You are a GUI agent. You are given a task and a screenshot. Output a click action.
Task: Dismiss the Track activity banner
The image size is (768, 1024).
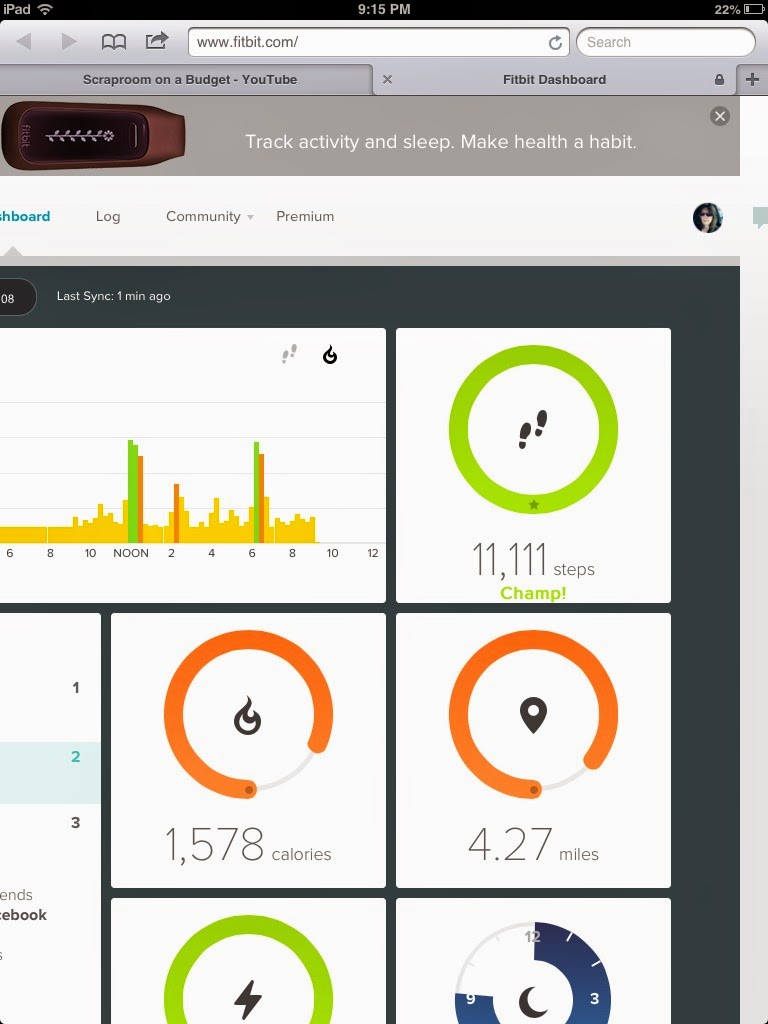(720, 116)
